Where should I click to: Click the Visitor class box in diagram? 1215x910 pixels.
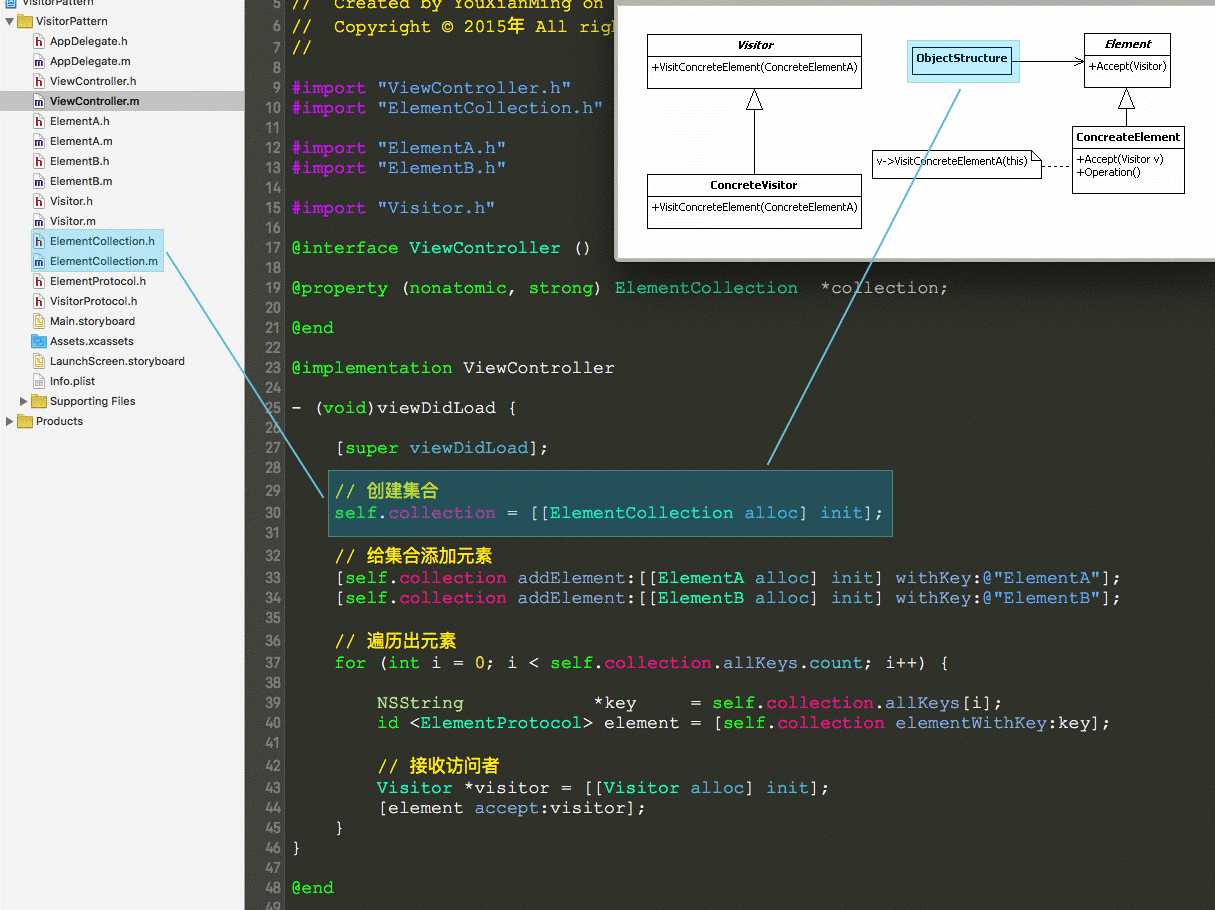click(x=754, y=61)
